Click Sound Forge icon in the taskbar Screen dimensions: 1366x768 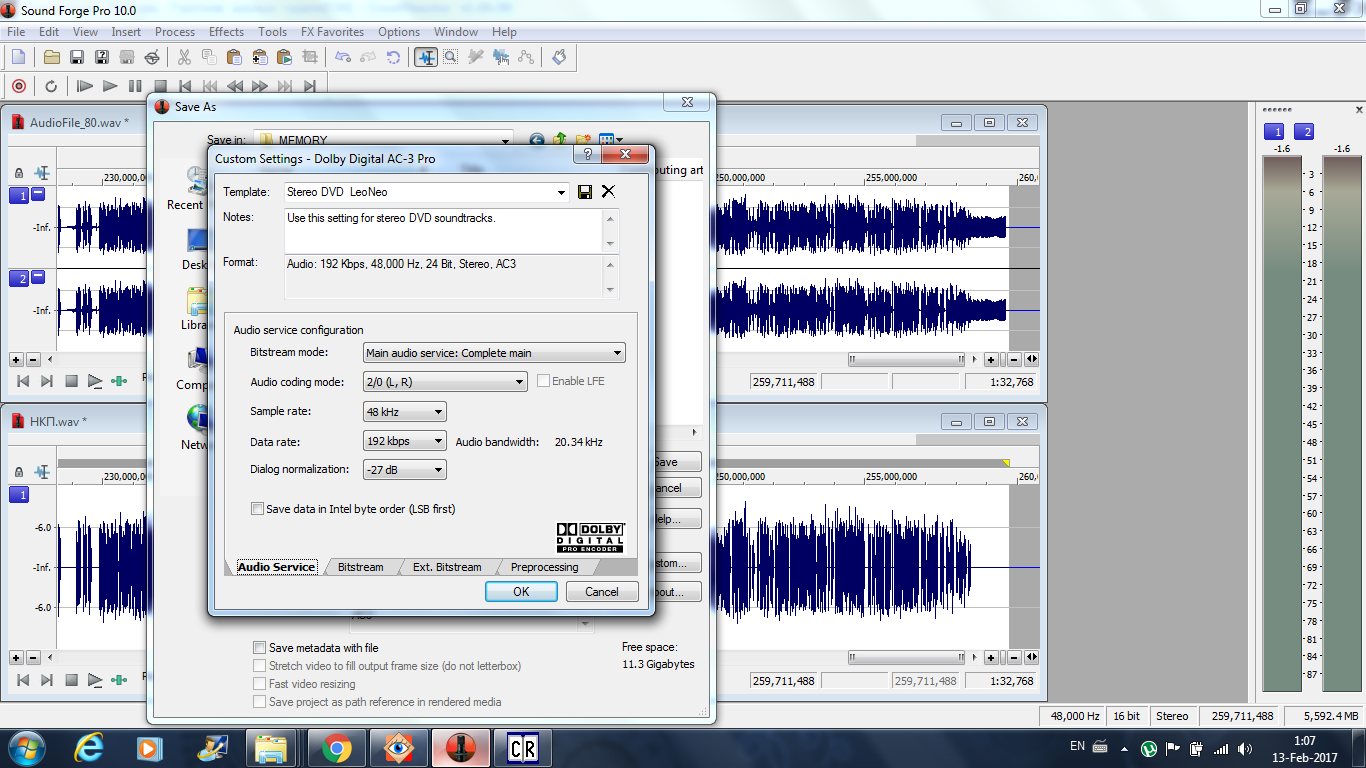point(460,747)
